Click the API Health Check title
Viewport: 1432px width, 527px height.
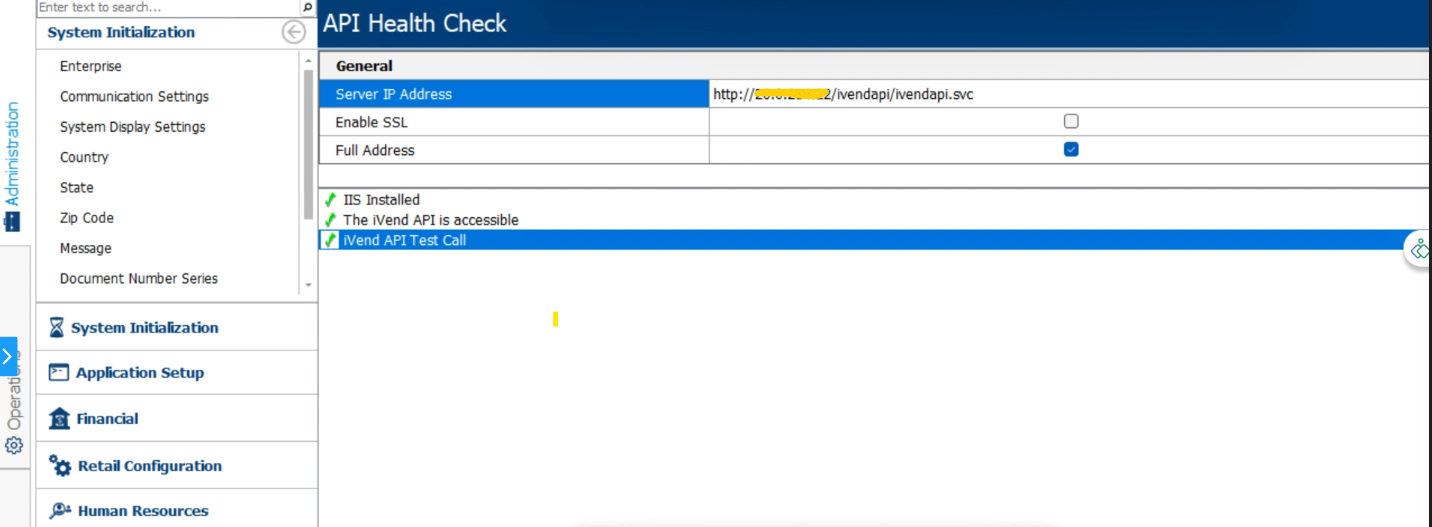click(415, 23)
